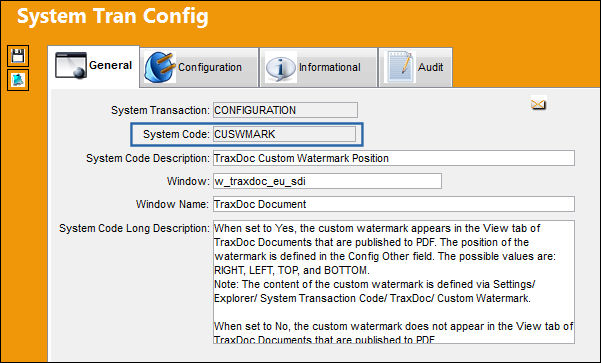Open the Audit tab

(x=415, y=67)
